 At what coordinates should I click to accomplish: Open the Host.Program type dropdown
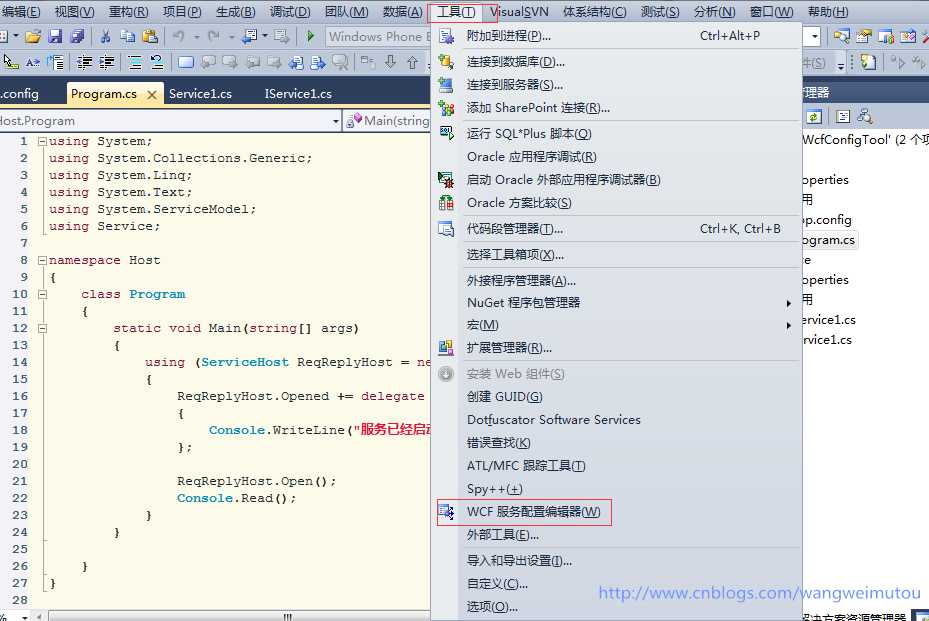(x=336, y=121)
